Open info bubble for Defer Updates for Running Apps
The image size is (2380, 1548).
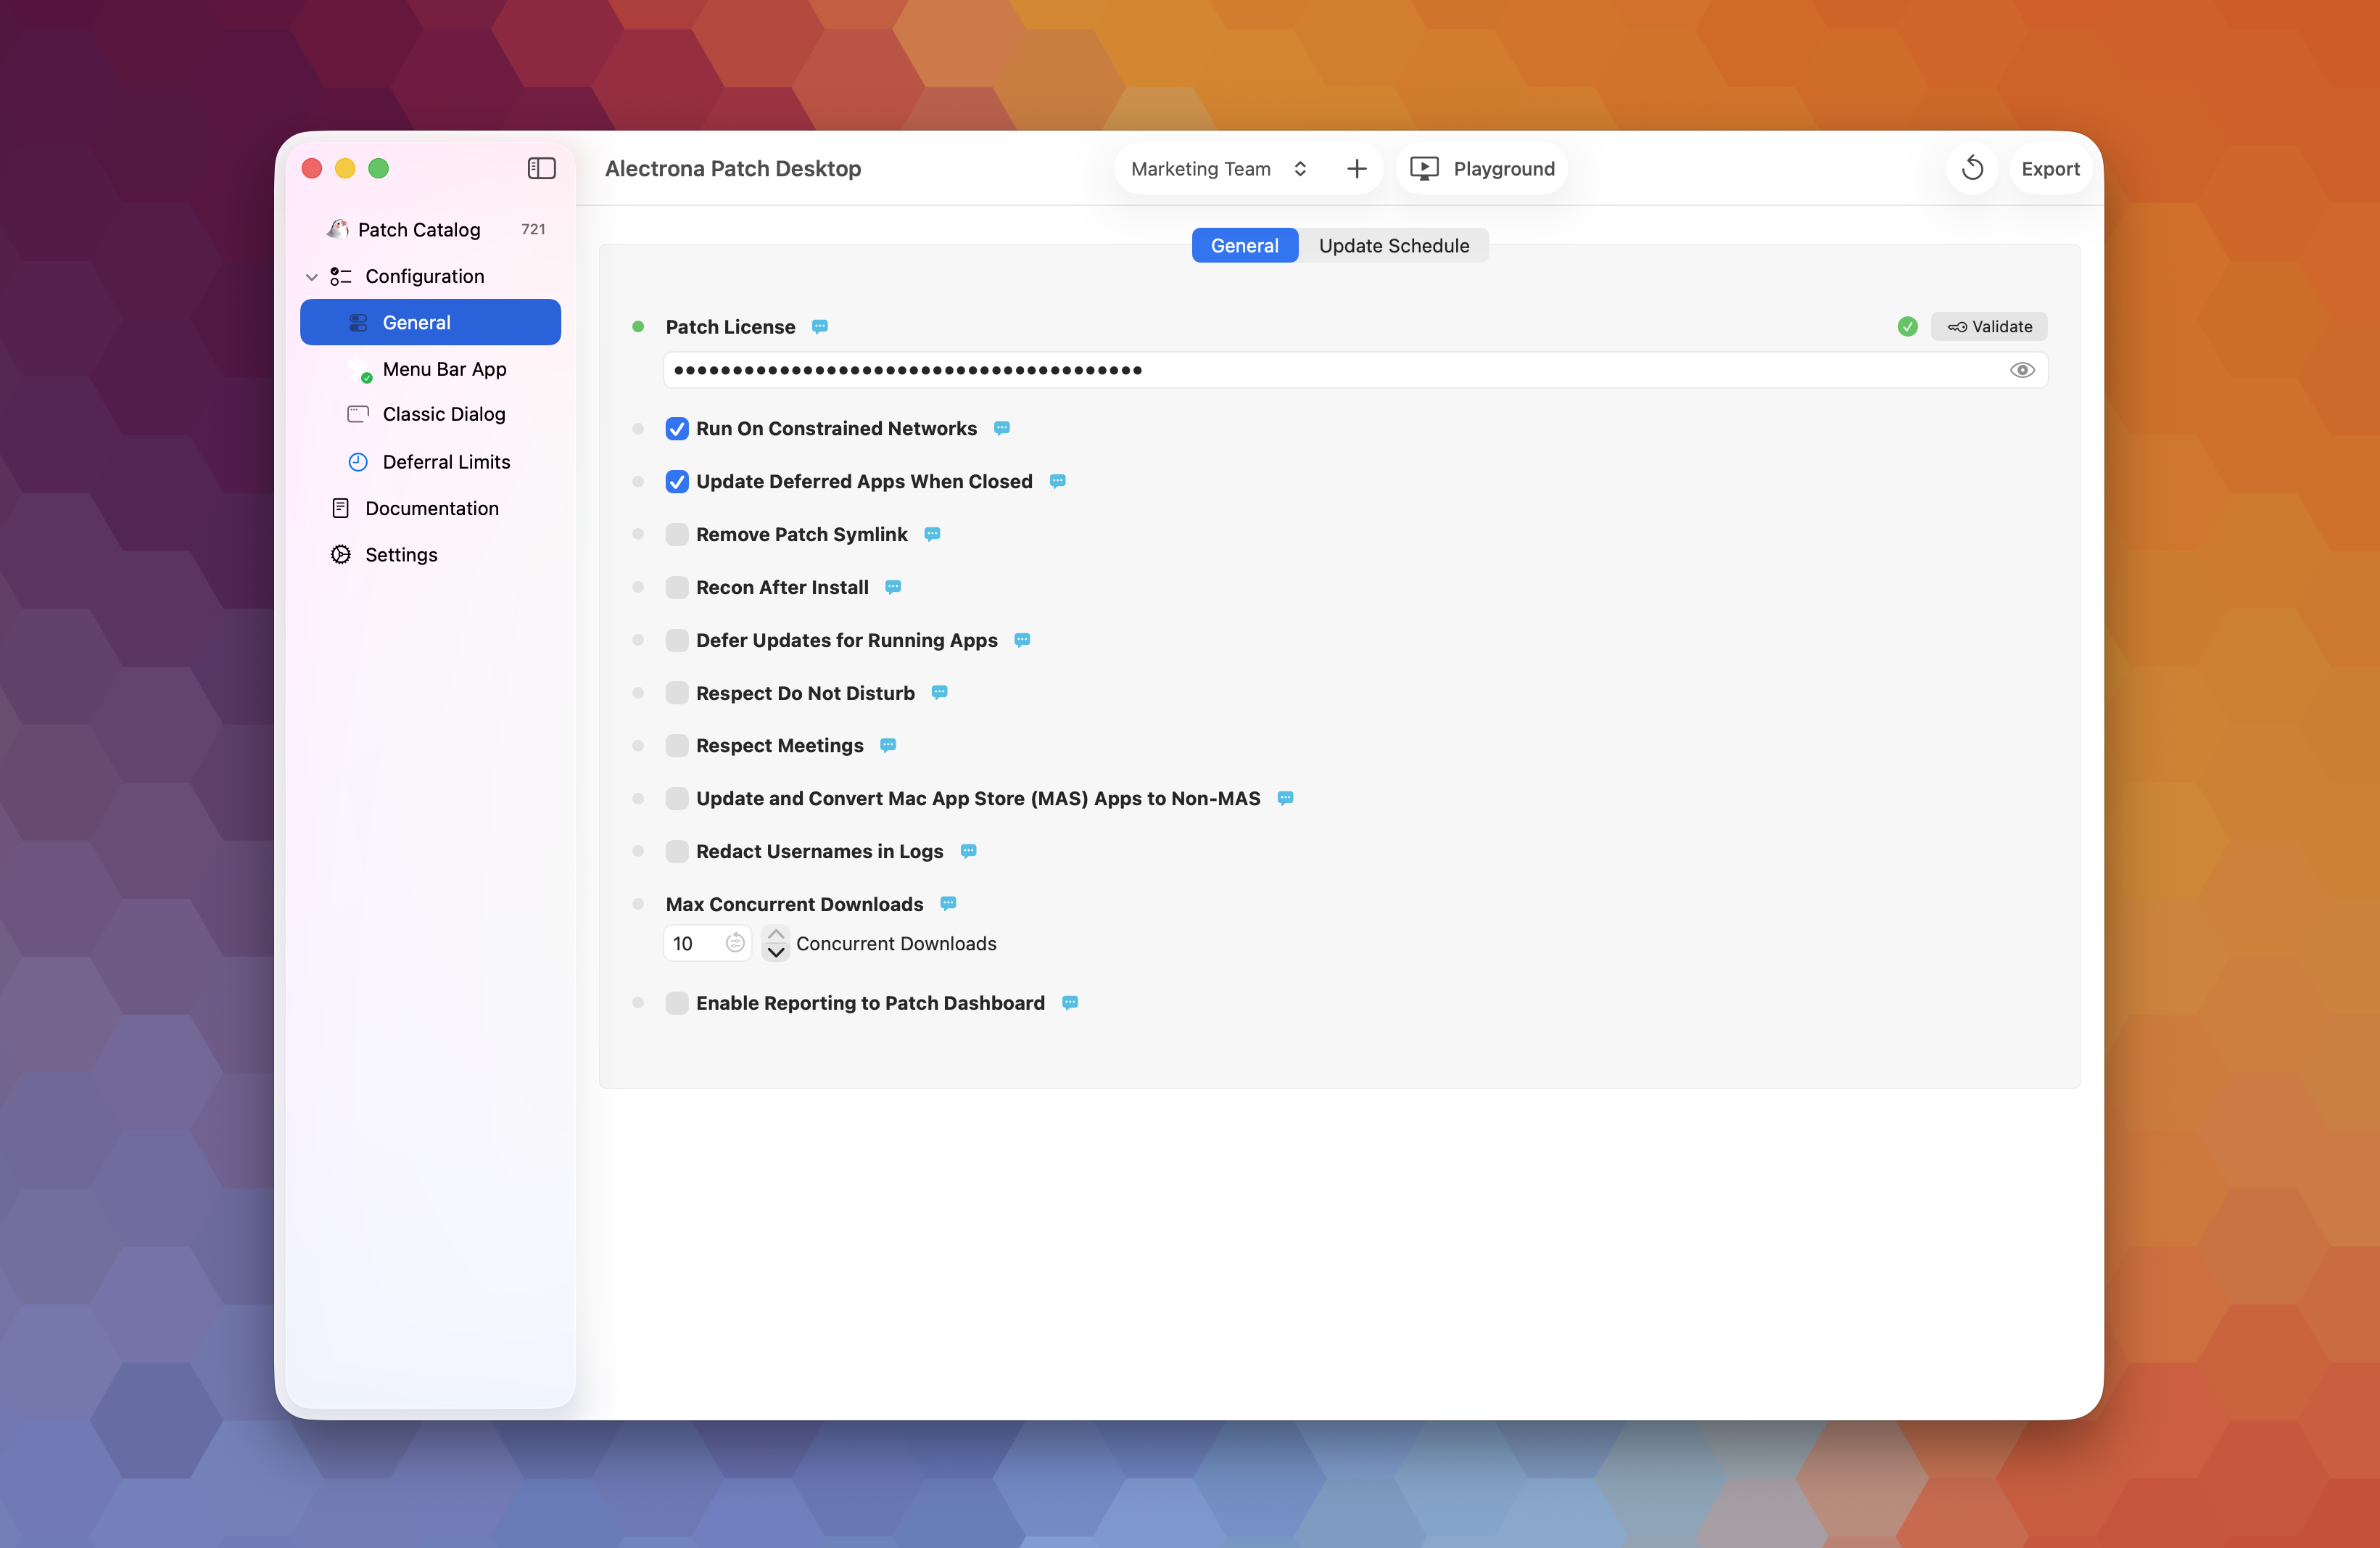pyautogui.click(x=1022, y=640)
